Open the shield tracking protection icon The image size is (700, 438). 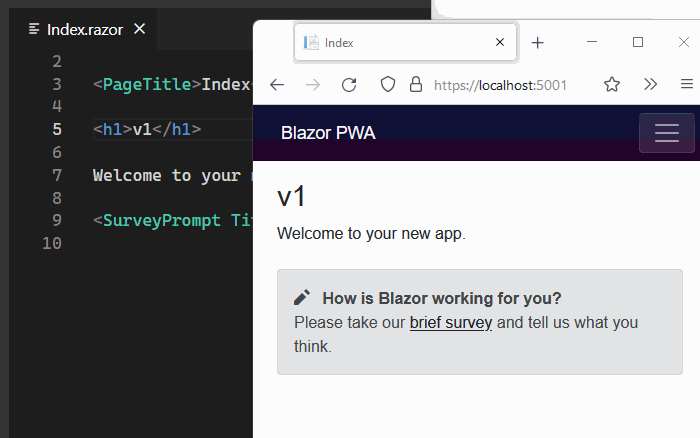pyautogui.click(x=388, y=84)
